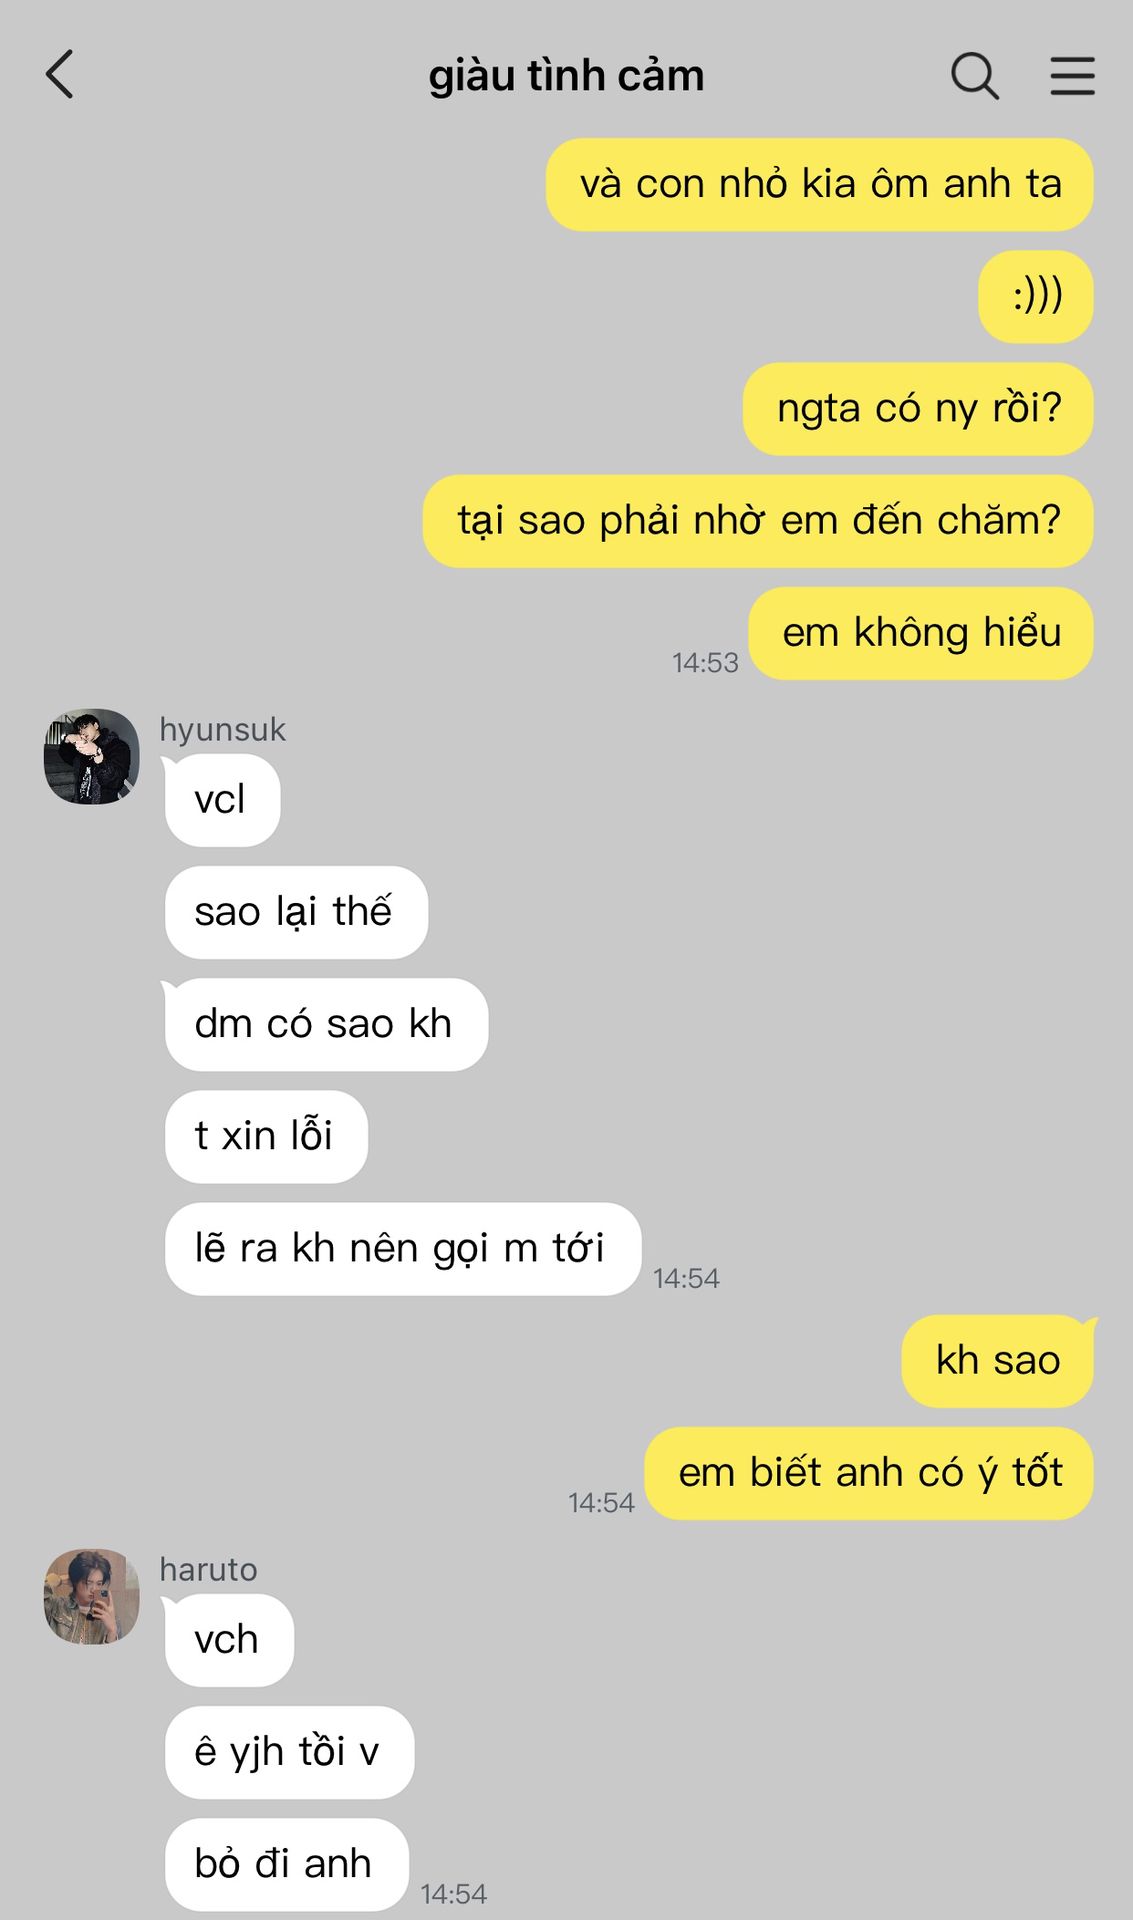Screen dimensions: 1133x1920
Task: Select the ":)))" message bubble
Action: click(1035, 297)
